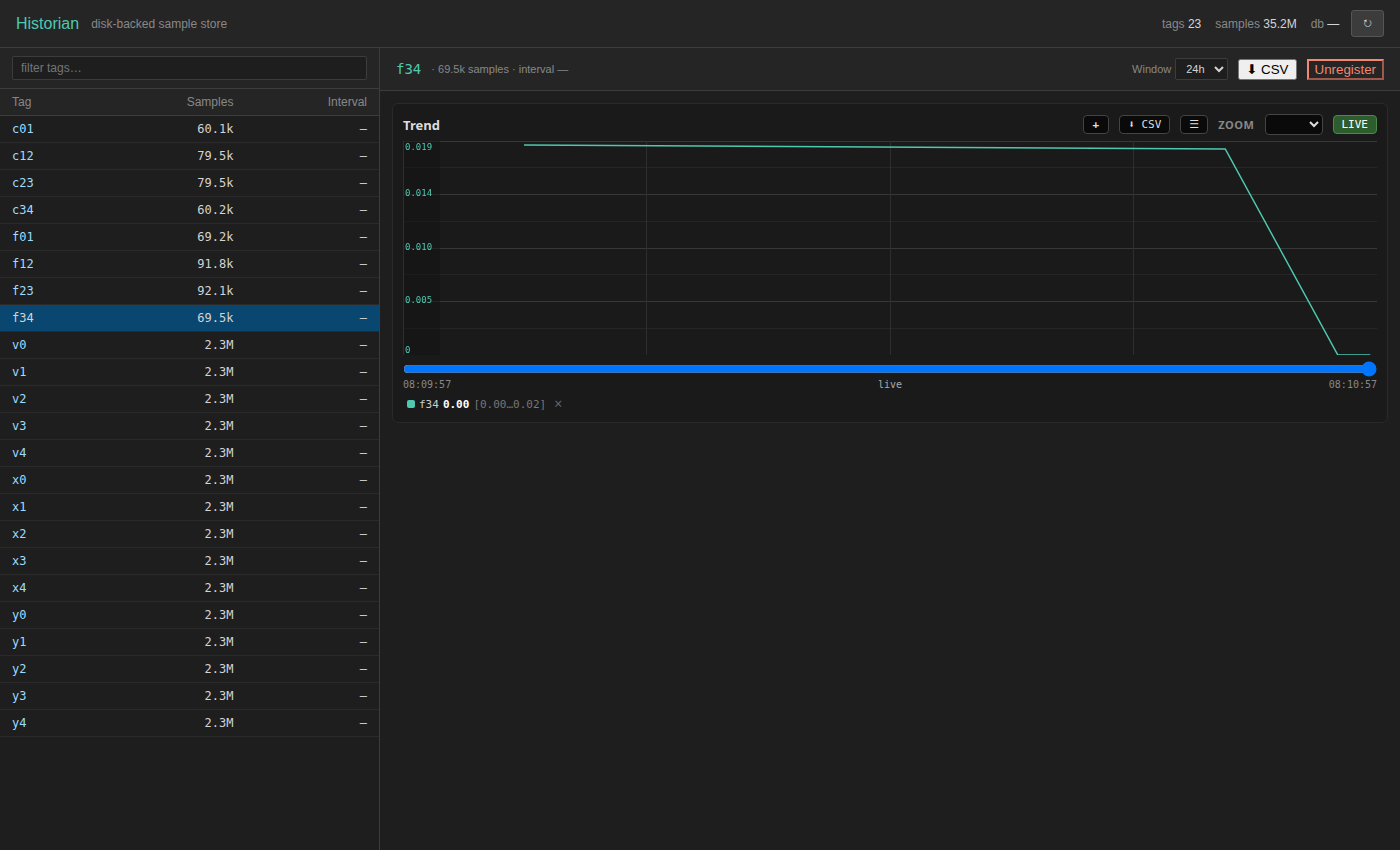Click the Unregister button

point(1345,69)
